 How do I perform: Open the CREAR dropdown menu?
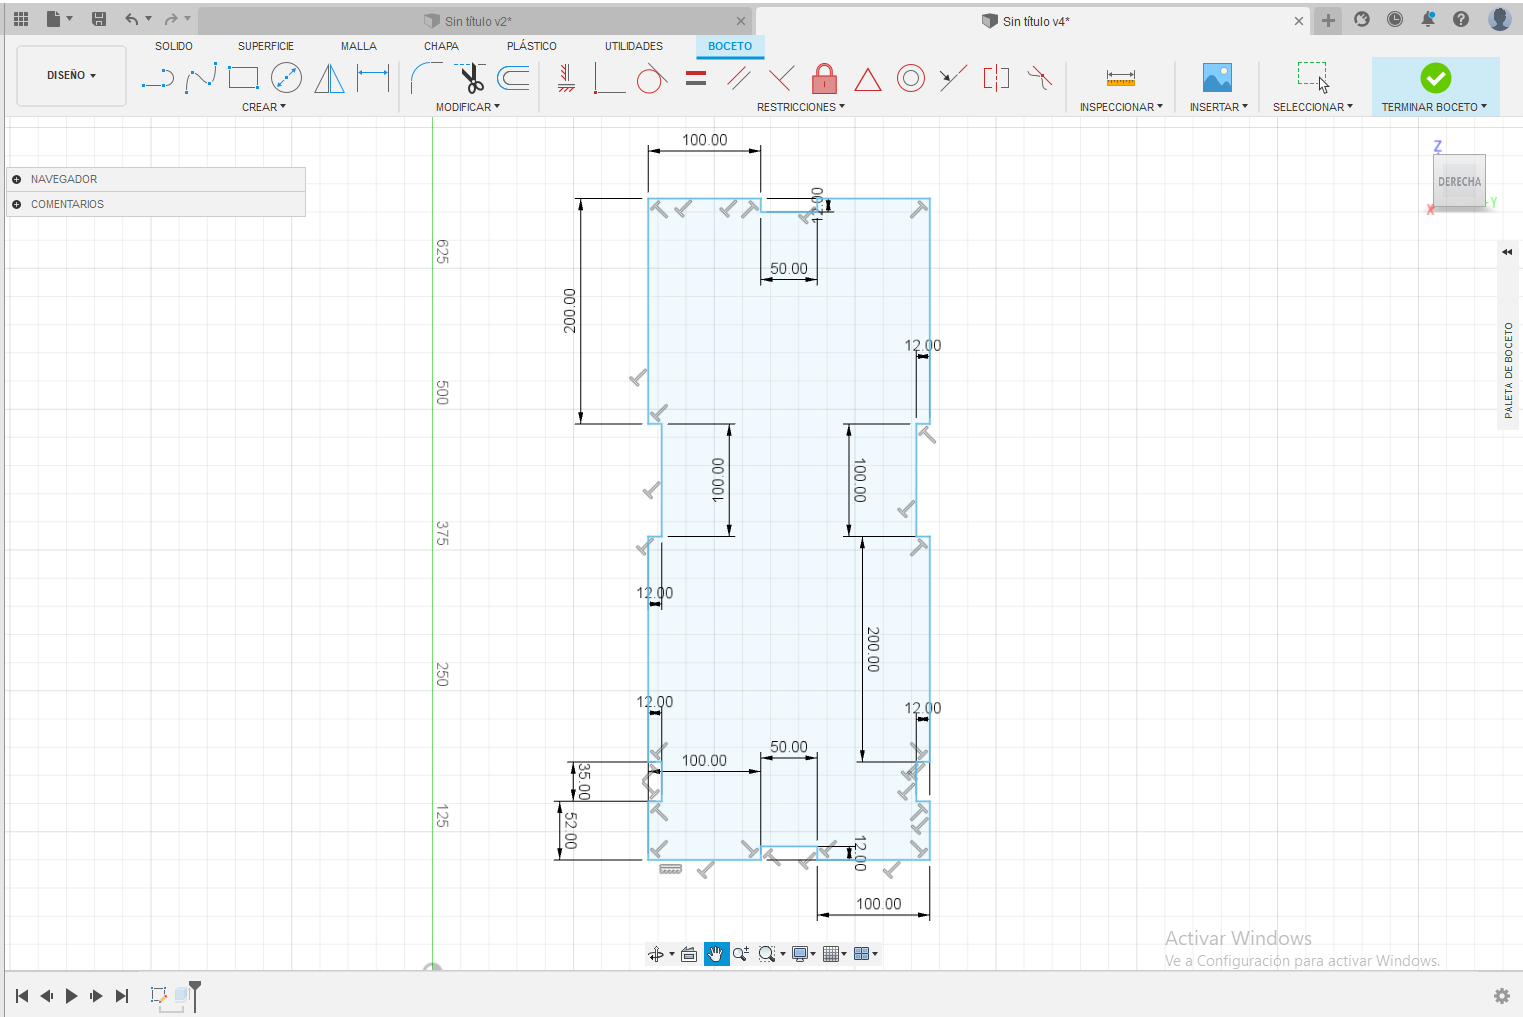(x=263, y=107)
